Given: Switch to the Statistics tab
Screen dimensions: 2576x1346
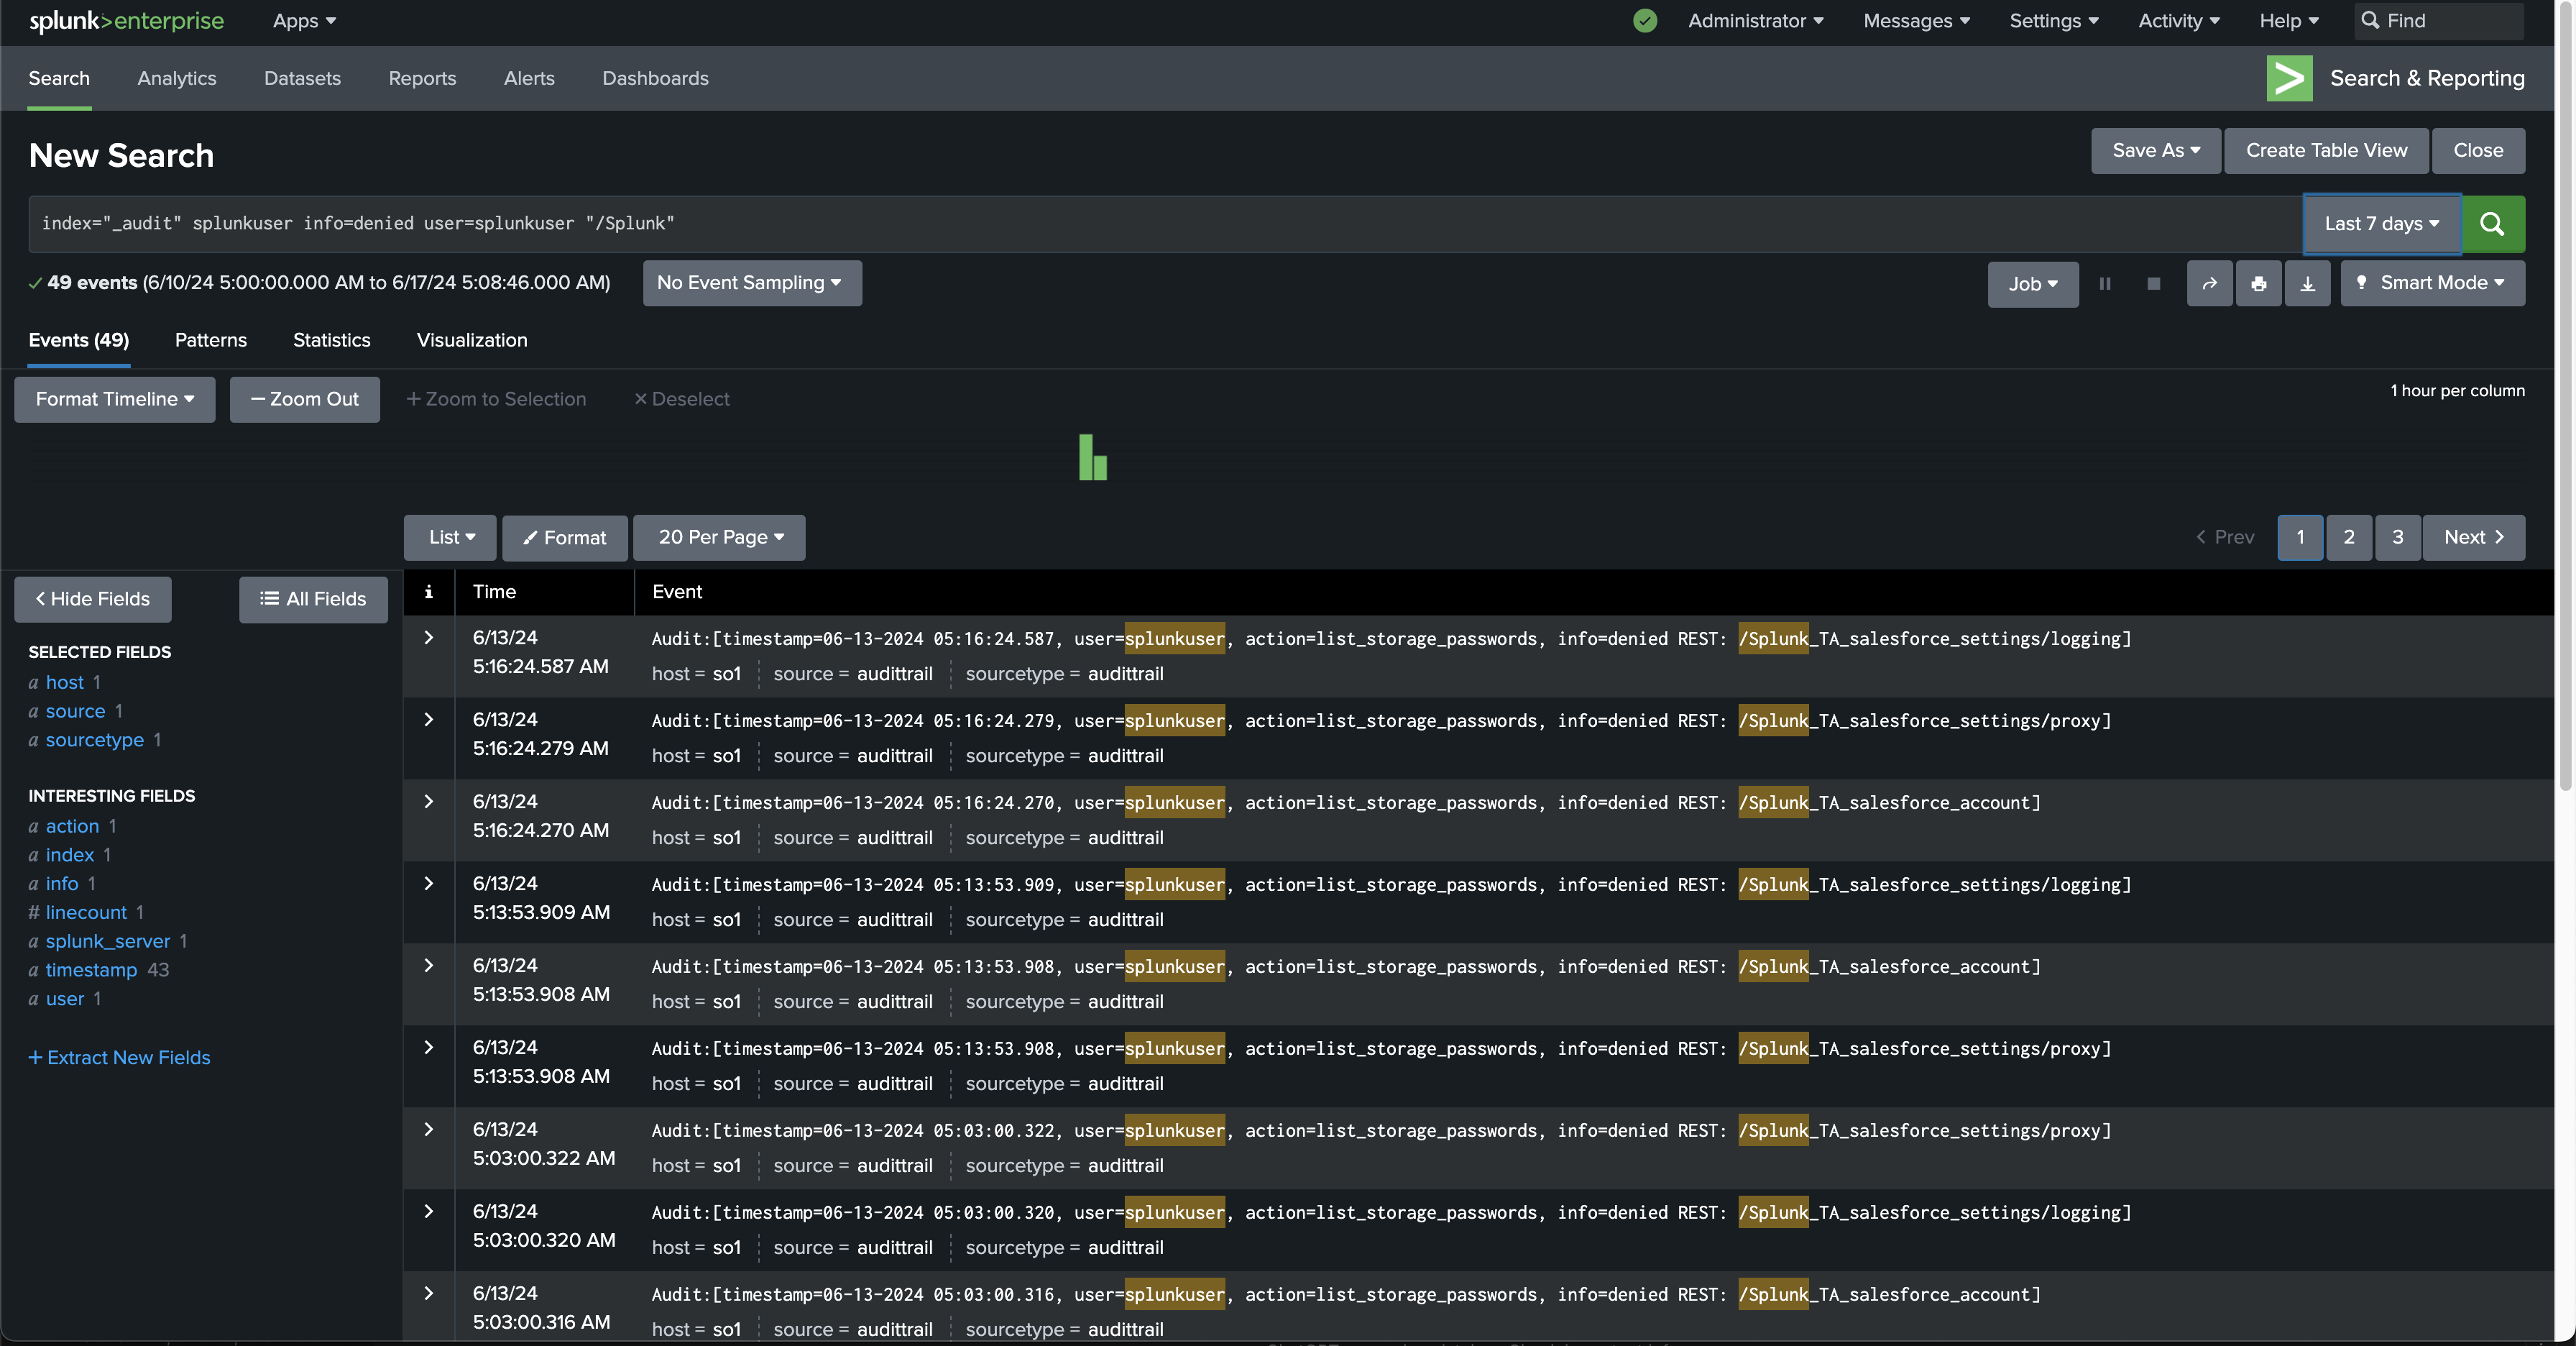Looking at the screenshot, I should point(331,340).
